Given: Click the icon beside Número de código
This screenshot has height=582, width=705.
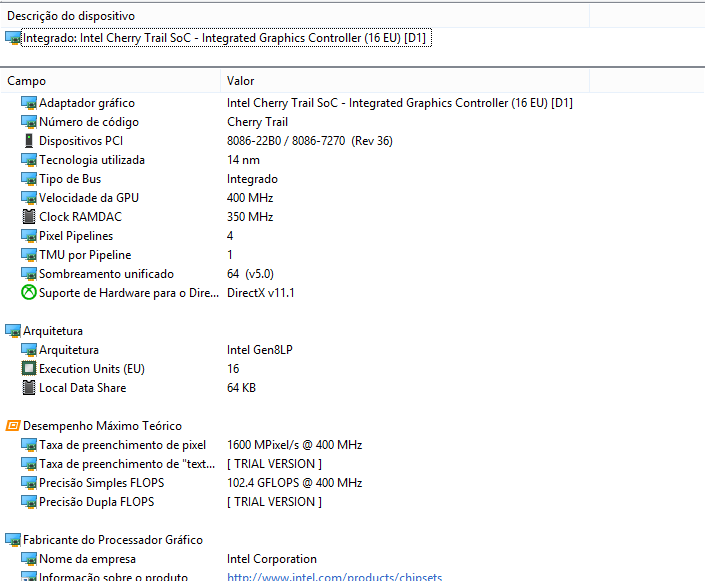Looking at the screenshot, I should [x=29, y=122].
